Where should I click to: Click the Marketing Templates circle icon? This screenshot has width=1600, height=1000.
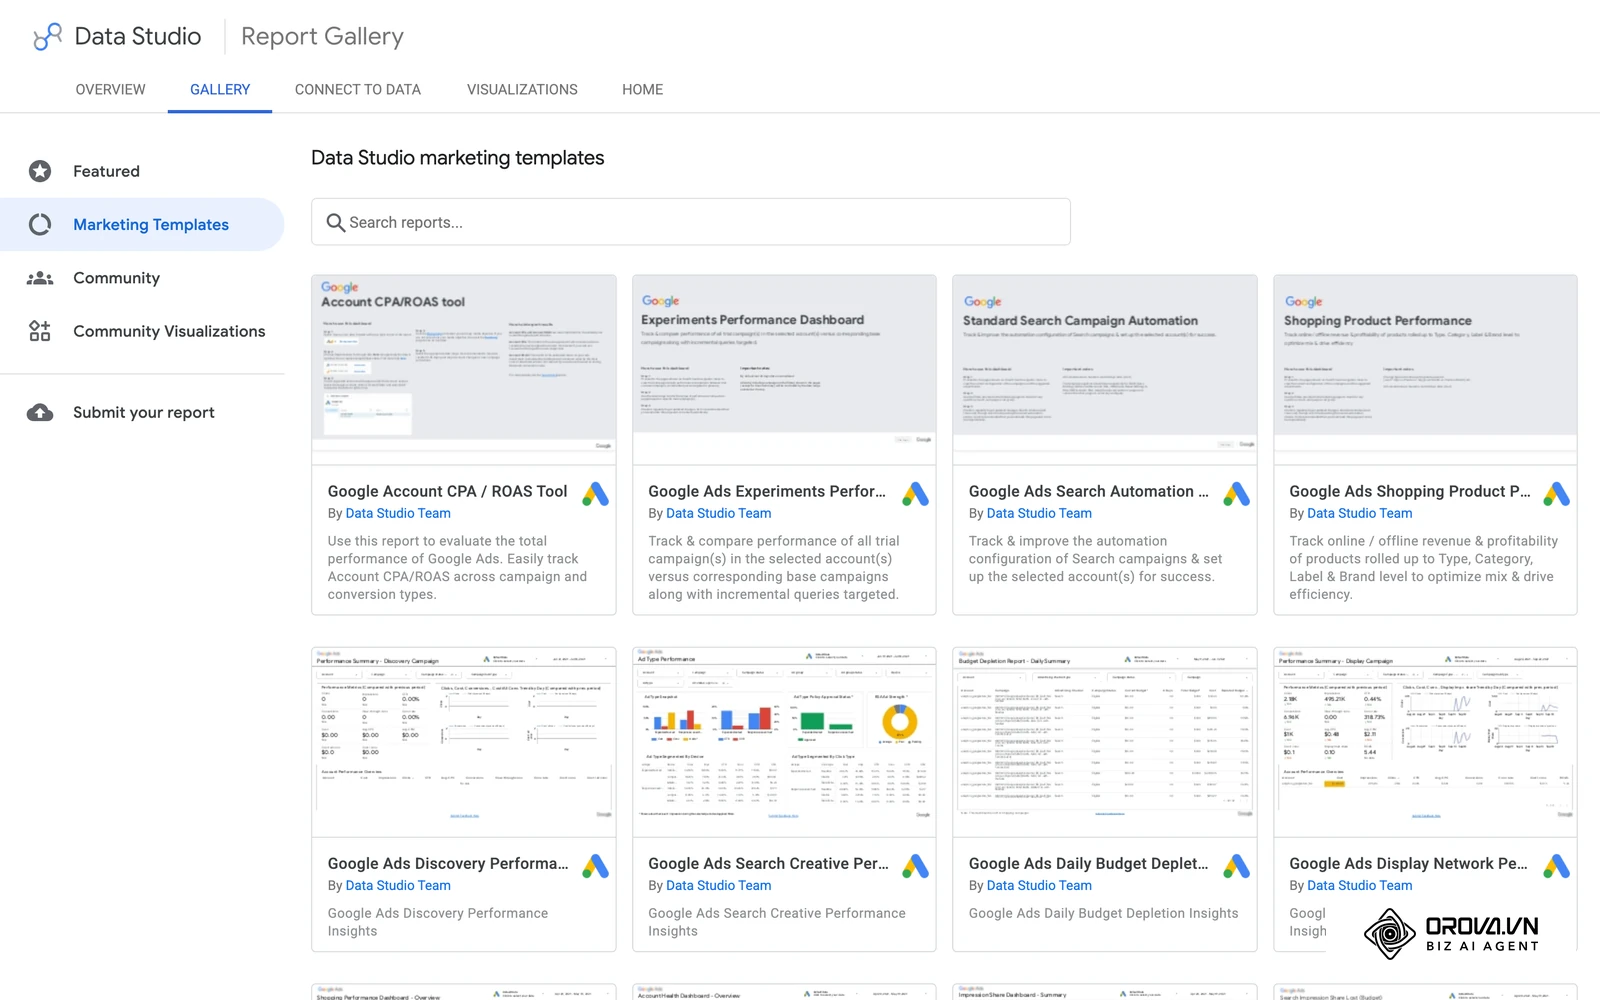point(40,224)
